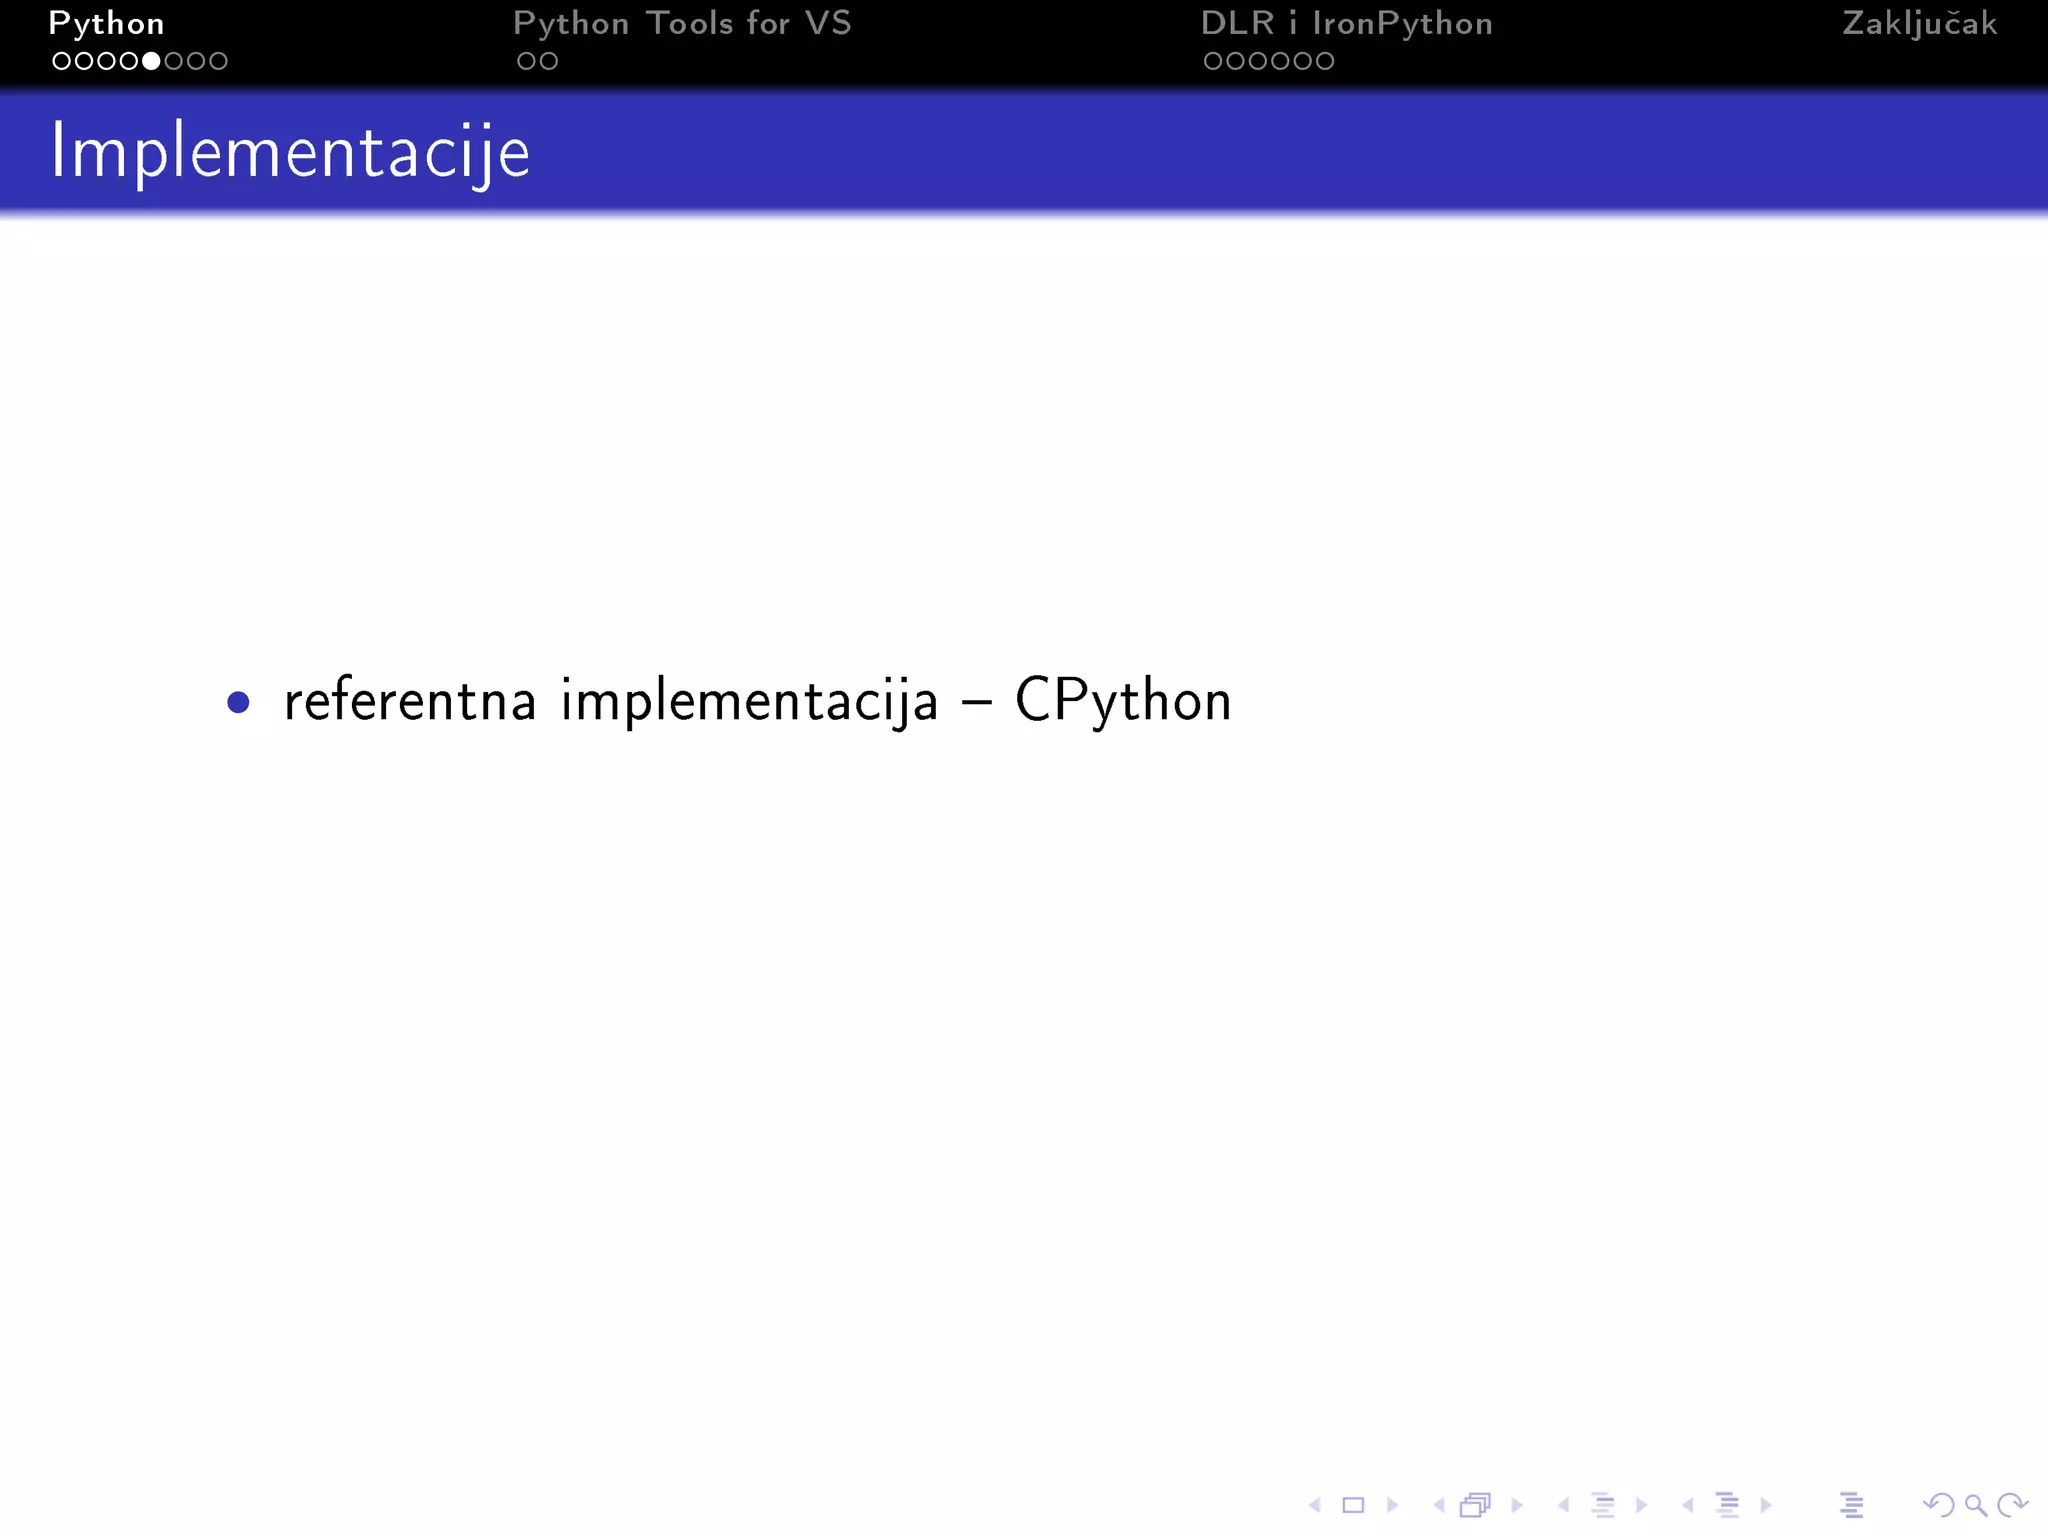Go to previous frame arrow beside stacked frames icon
Screen dimensions: 2048x1536
tap(1439, 1505)
